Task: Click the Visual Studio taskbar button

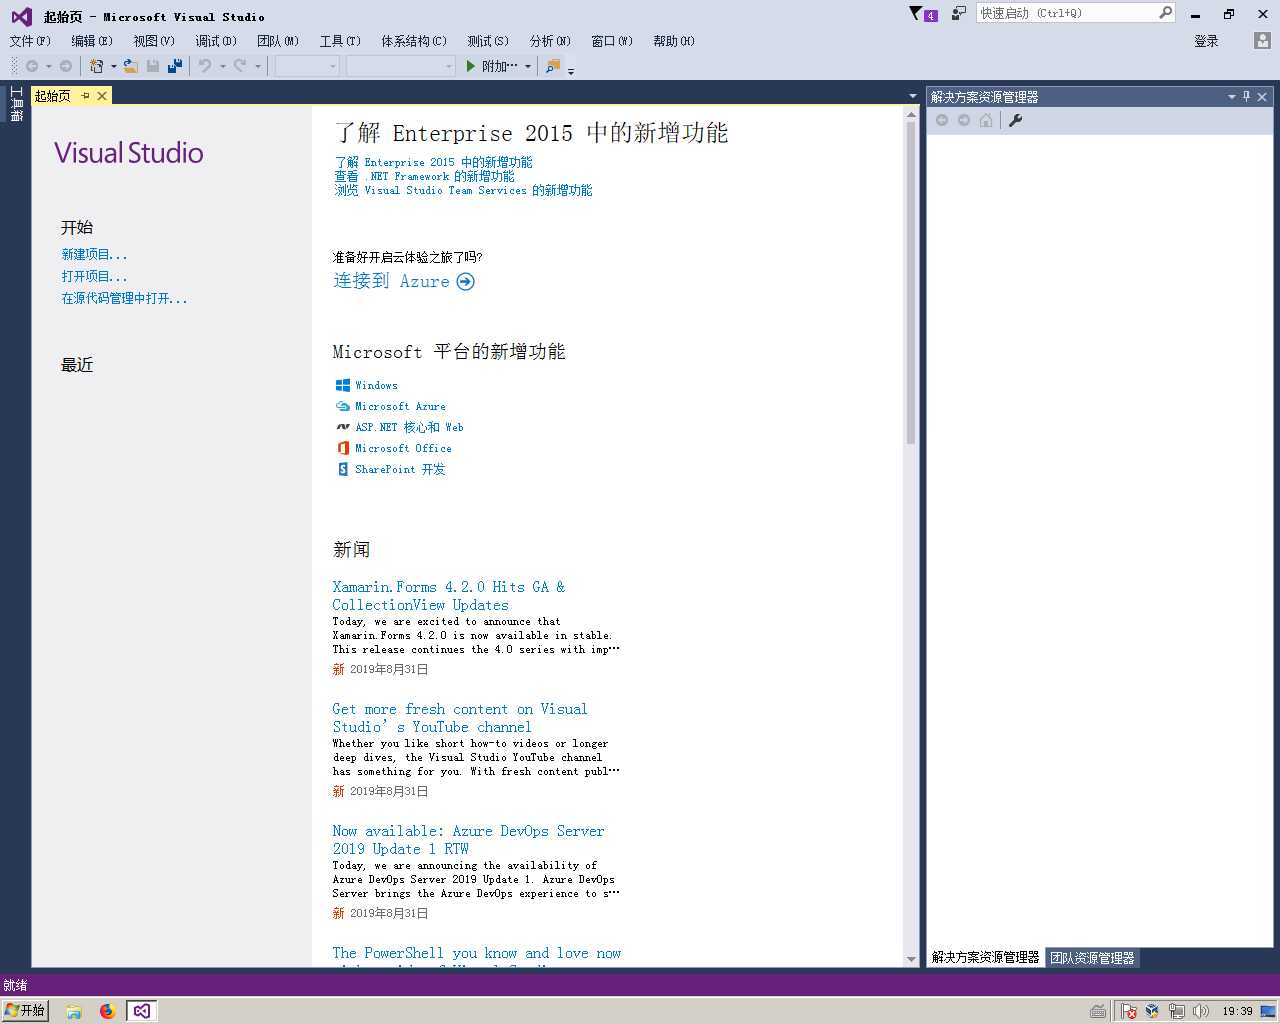Action: (142, 1011)
